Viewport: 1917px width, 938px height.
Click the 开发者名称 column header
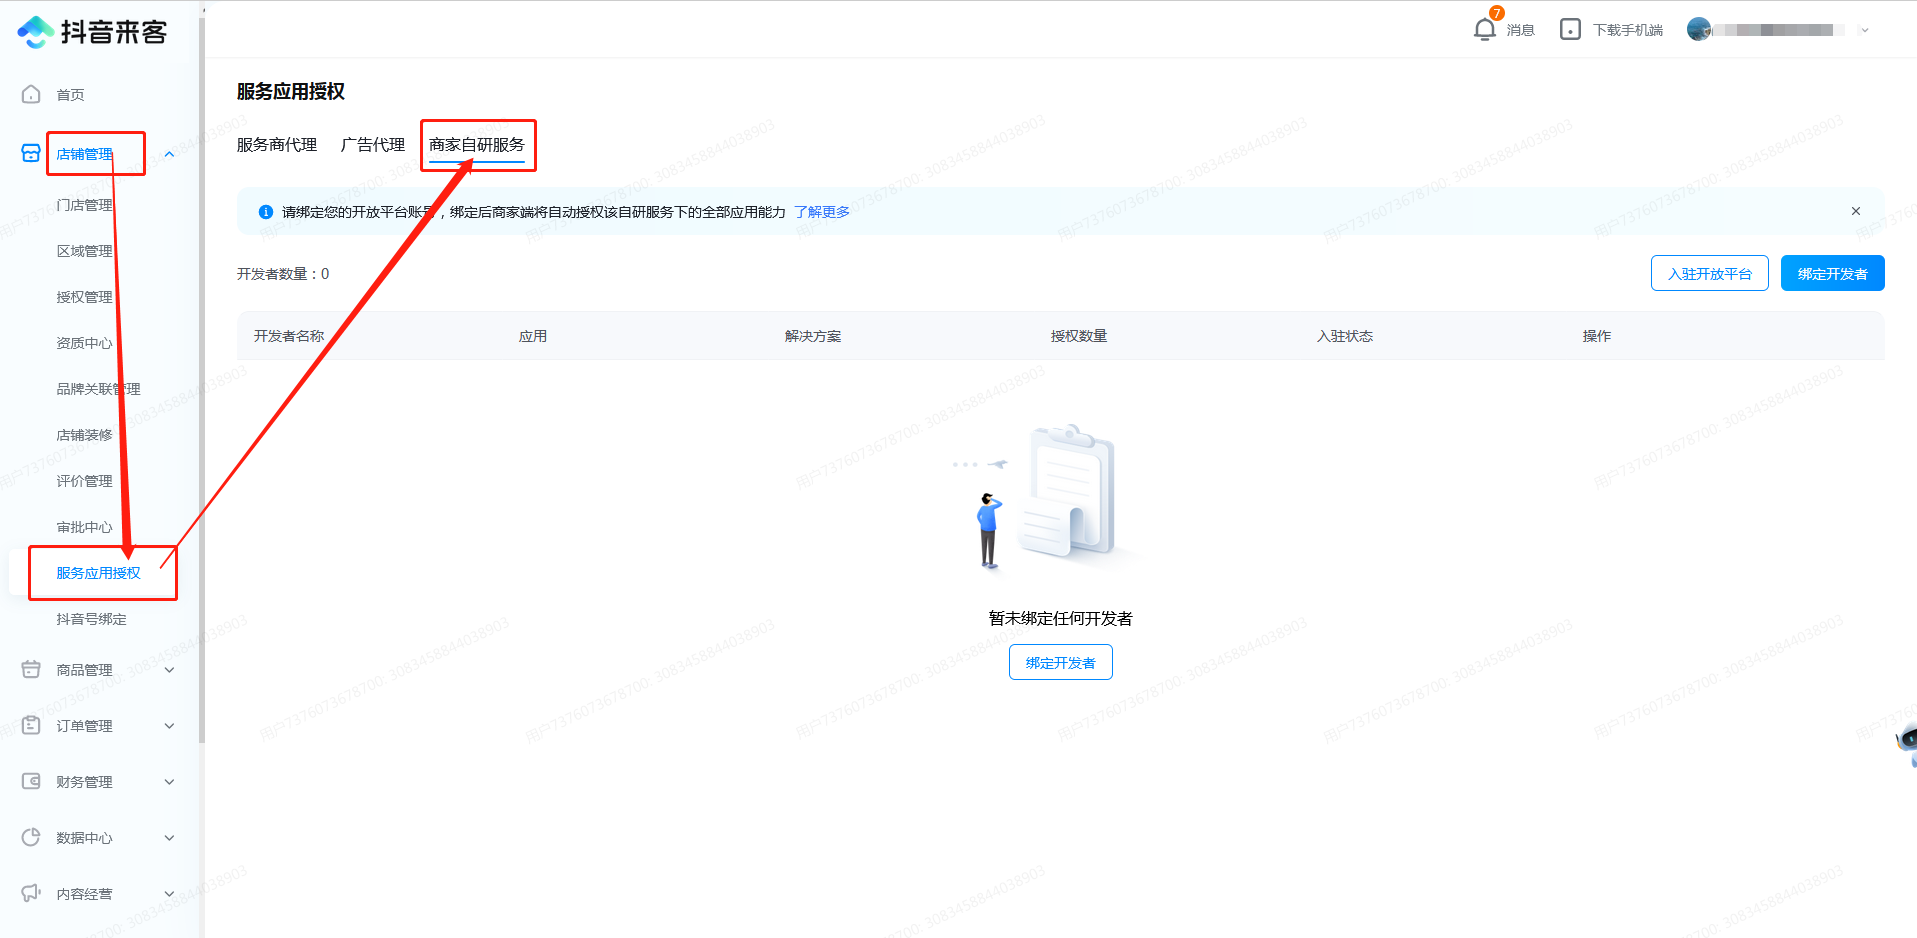(289, 336)
